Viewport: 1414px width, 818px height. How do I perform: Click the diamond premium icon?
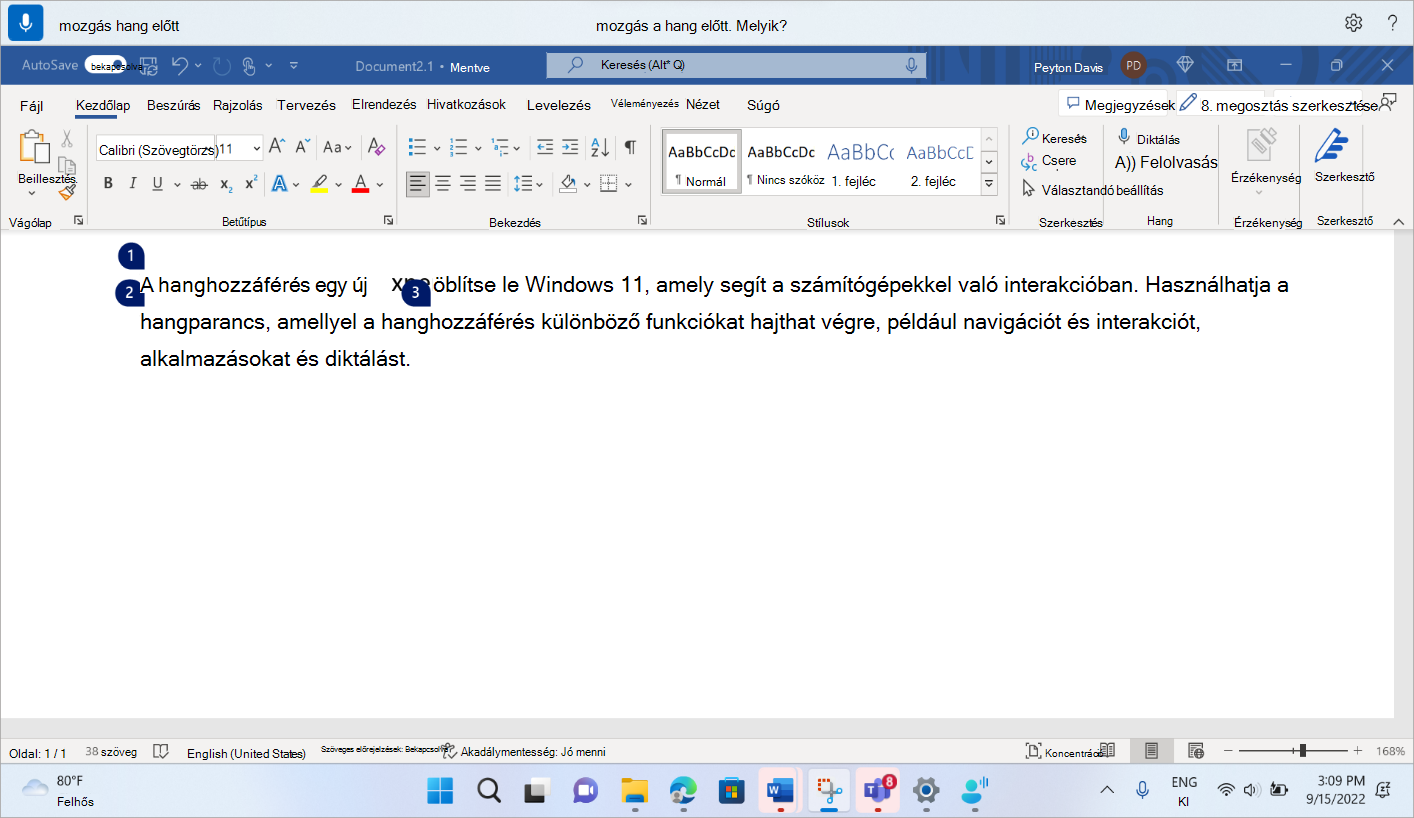1185,65
